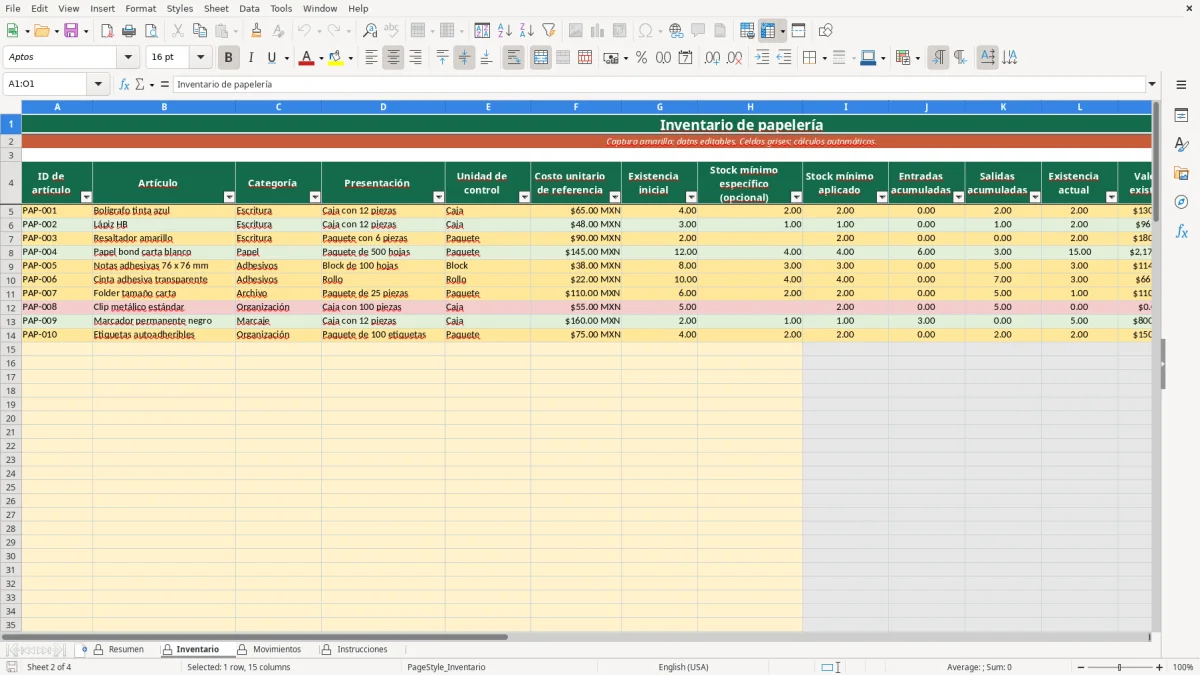The height and width of the screenshot is (675, 1200).
Task: Click Sort Ascending icon
Action: 504,31
